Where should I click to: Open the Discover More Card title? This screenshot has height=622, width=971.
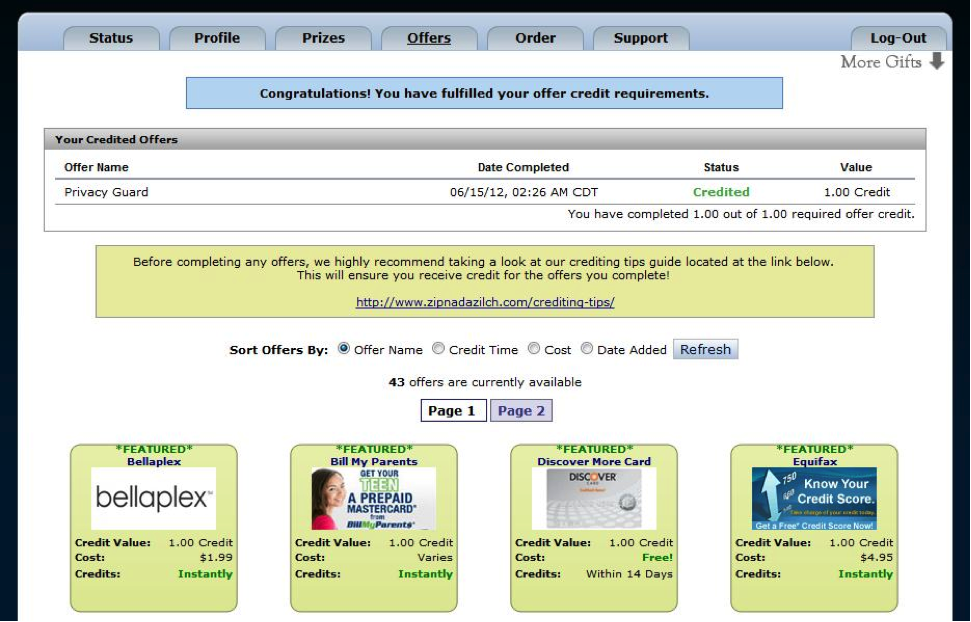point(594,462)
